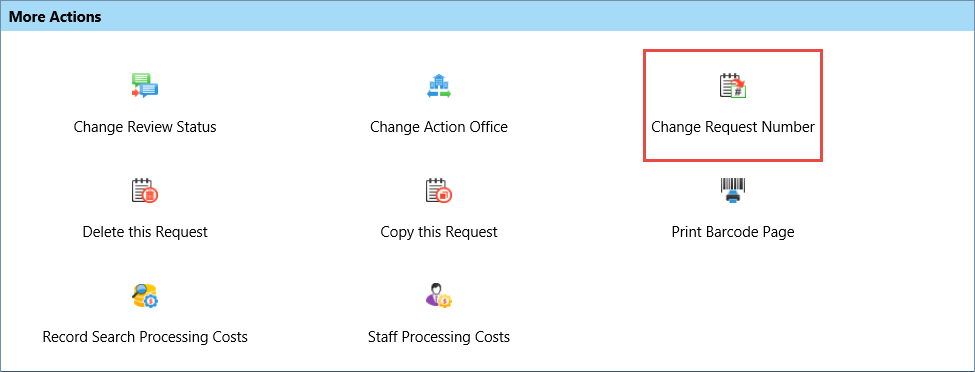Image resolution: width=975 pixels, height=372 pixels.
Task: Click the empty space beneath Print Barcode Page
Action: pyautogui.click(x=732, y=311)
